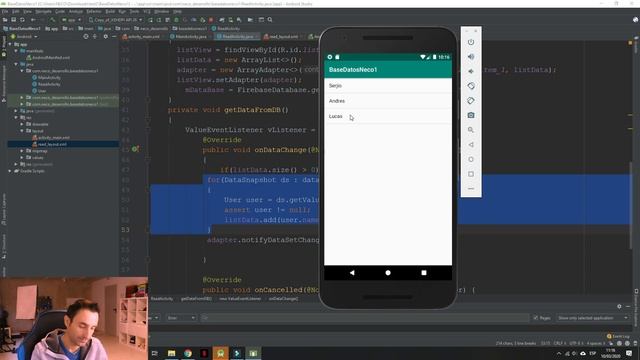Expand the mipmap folder
Screen dimensions: 640x360
tap(22, 151)
